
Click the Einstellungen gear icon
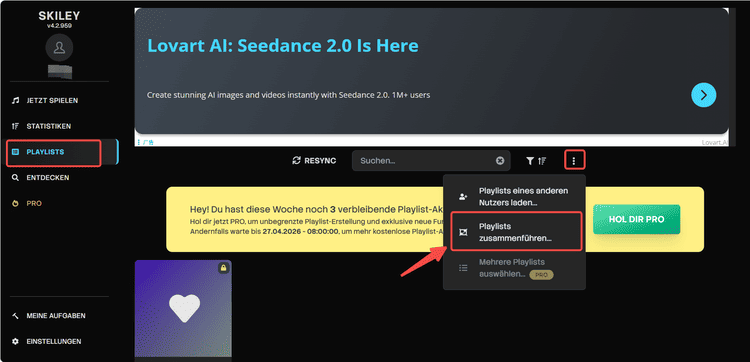point(16,341)
